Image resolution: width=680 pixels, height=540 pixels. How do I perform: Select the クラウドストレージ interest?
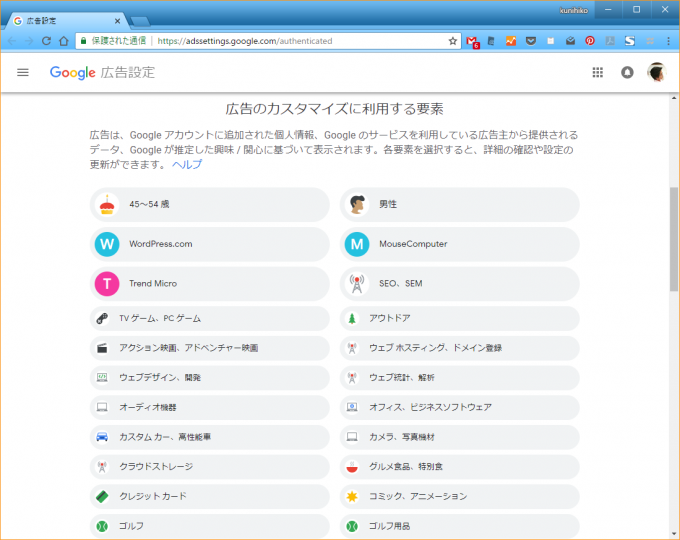click(209, 467)
